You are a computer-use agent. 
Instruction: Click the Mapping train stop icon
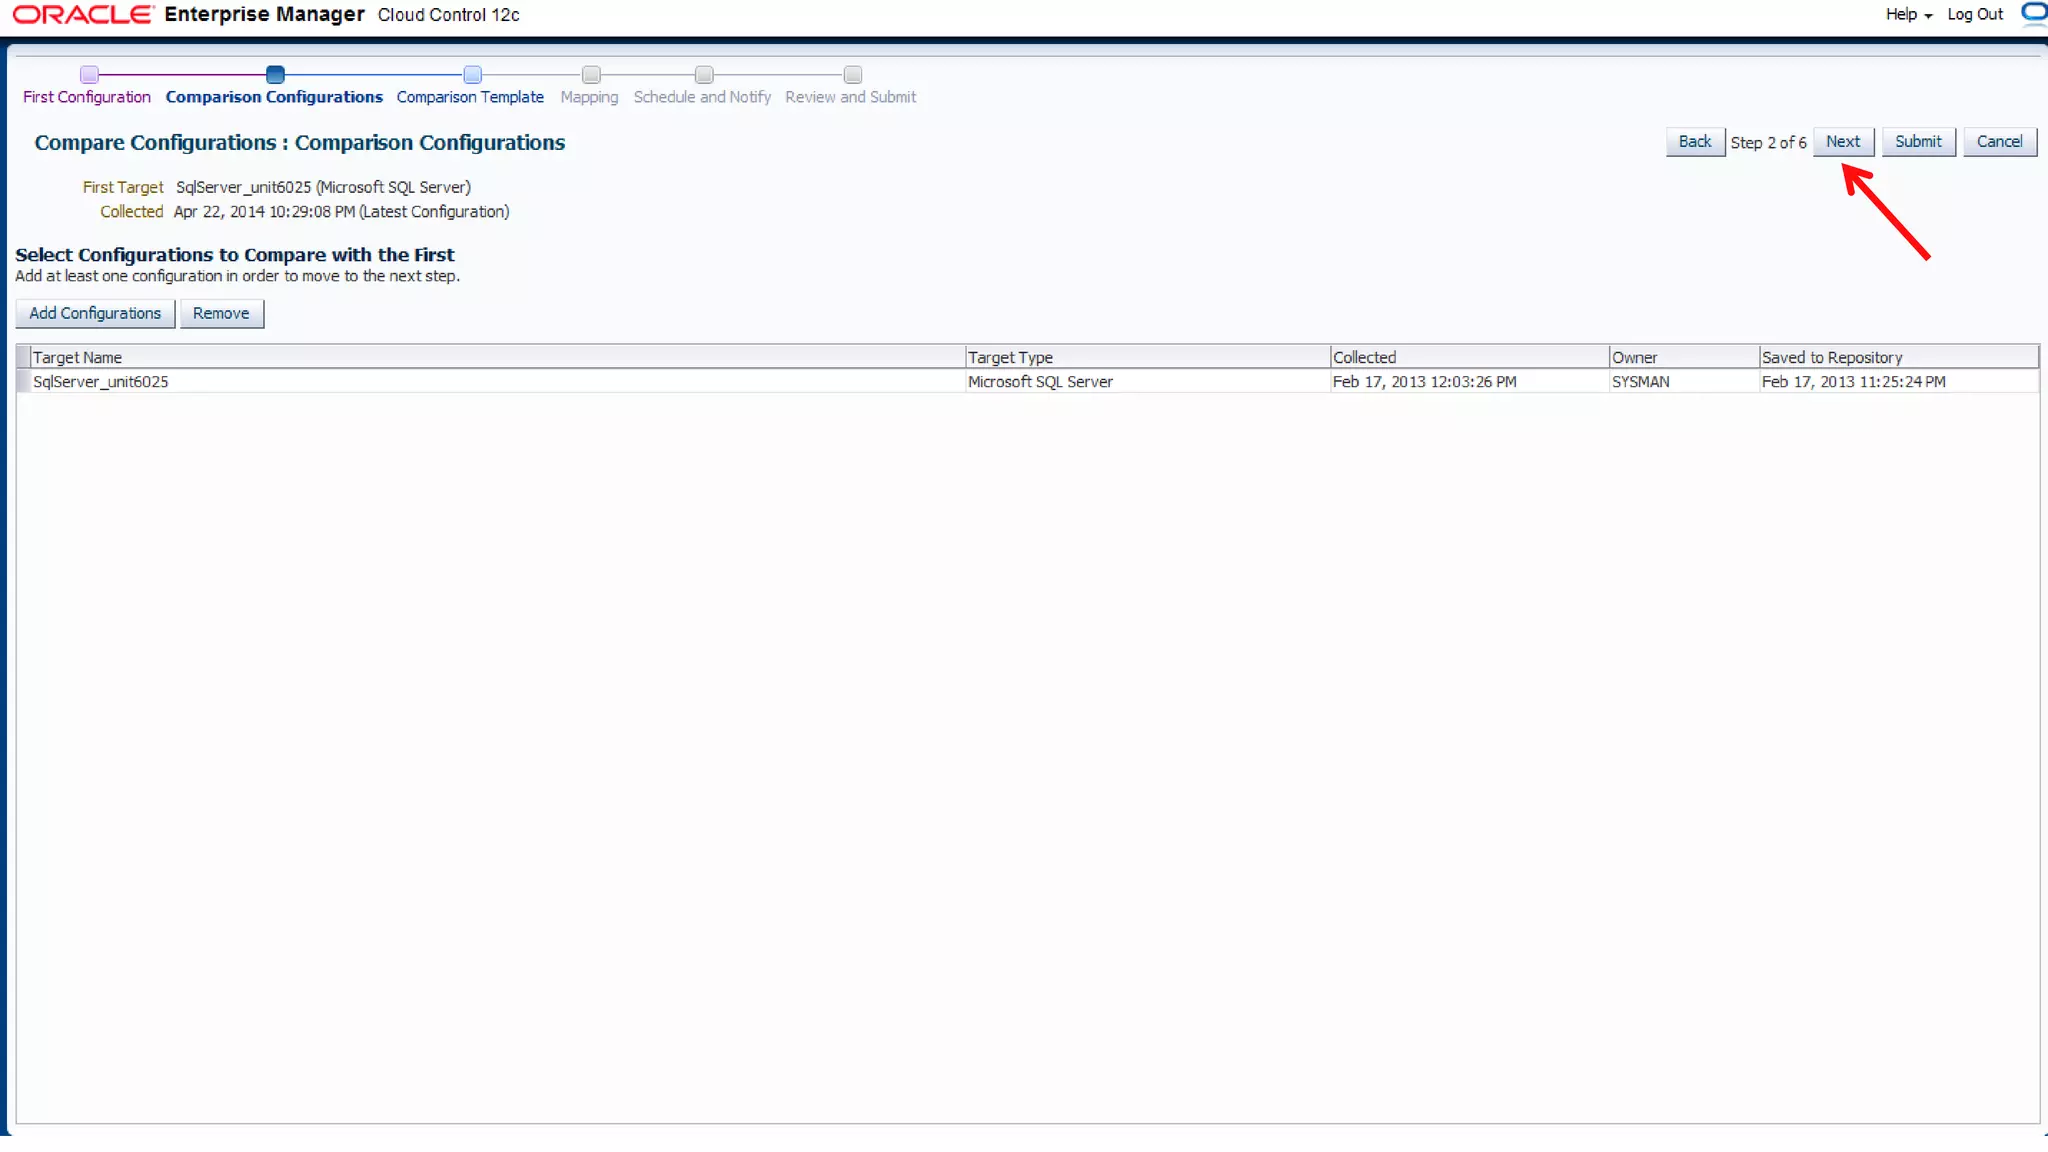point(591,74)
